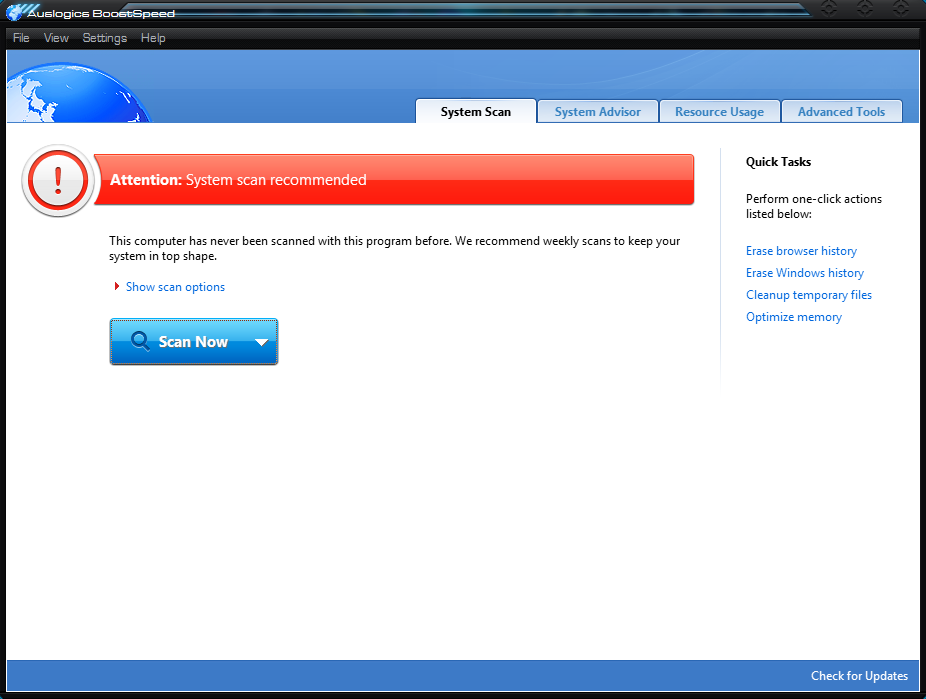Click the Quick Tasks heading
926x699 pixels.
click(778, 162)
